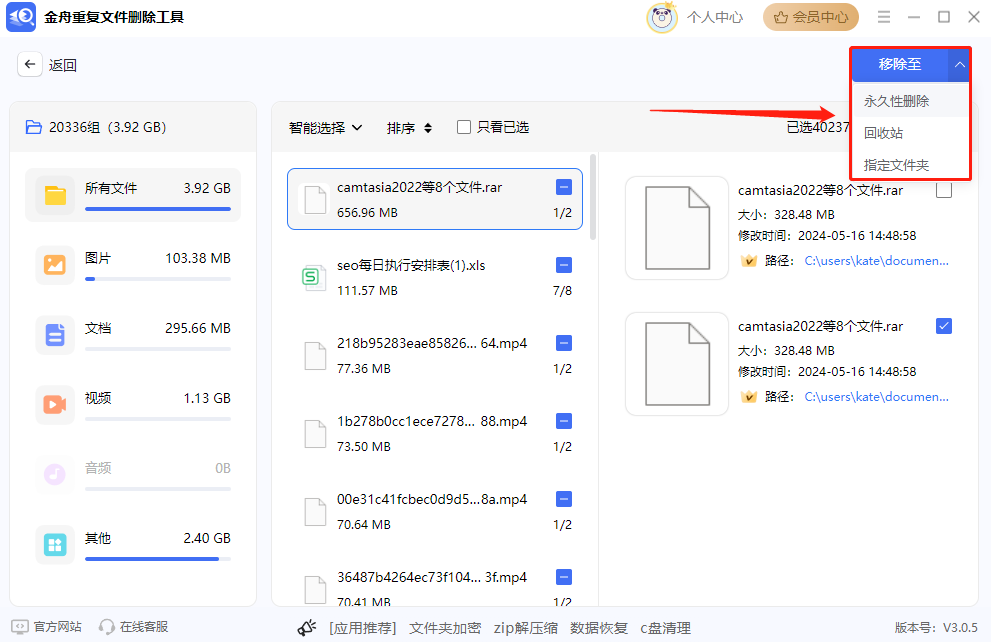
Task: Open the first file path link
Action: pos(876,261)
